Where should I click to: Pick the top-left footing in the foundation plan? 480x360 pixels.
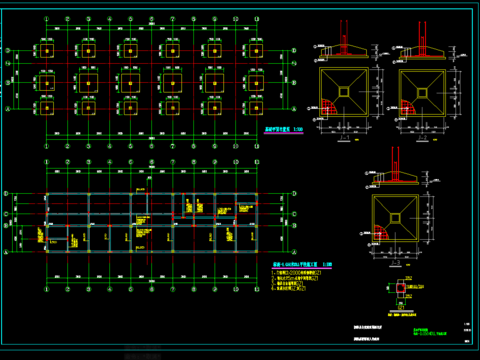(x=47, y=51)
